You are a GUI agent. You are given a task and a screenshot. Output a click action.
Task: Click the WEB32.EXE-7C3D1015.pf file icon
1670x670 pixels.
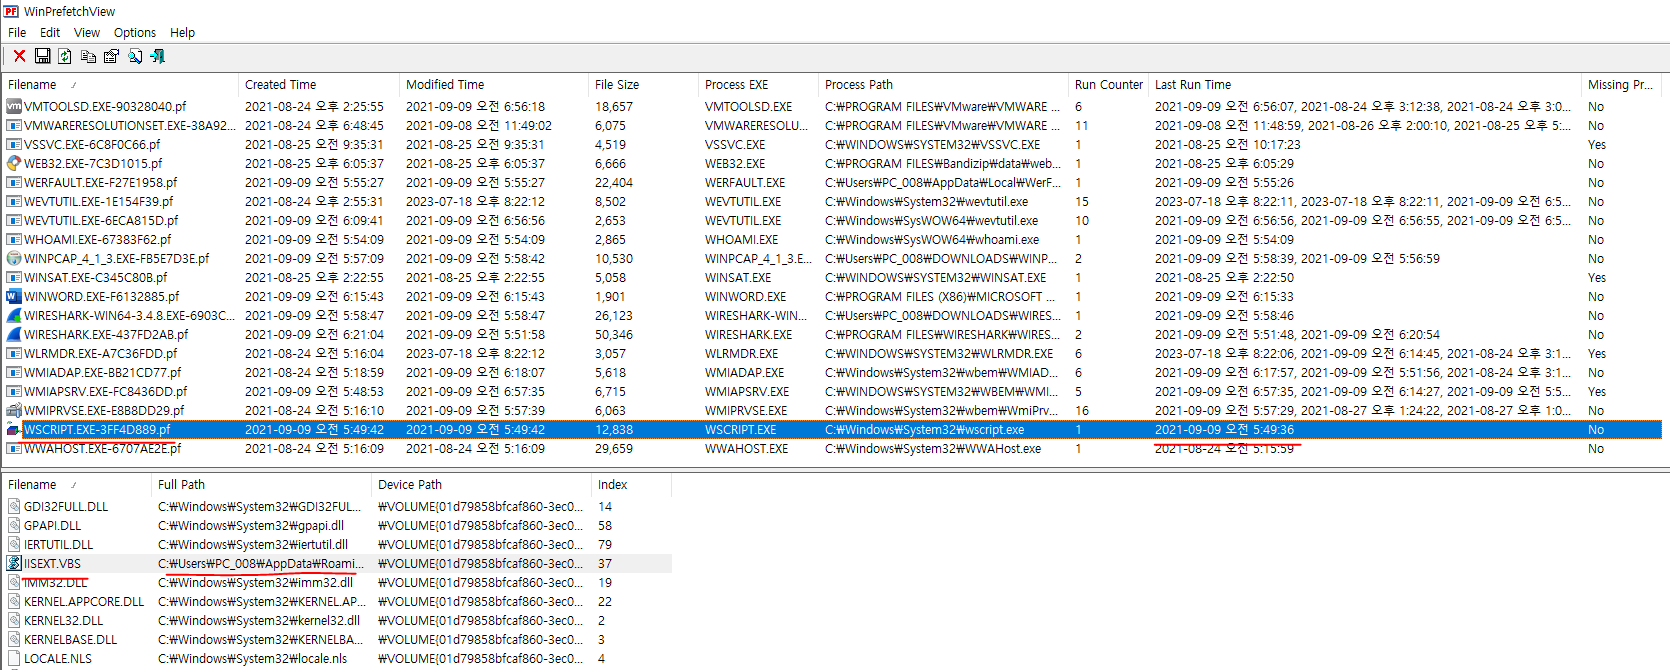pyautogui.click(x=14, y=164)
